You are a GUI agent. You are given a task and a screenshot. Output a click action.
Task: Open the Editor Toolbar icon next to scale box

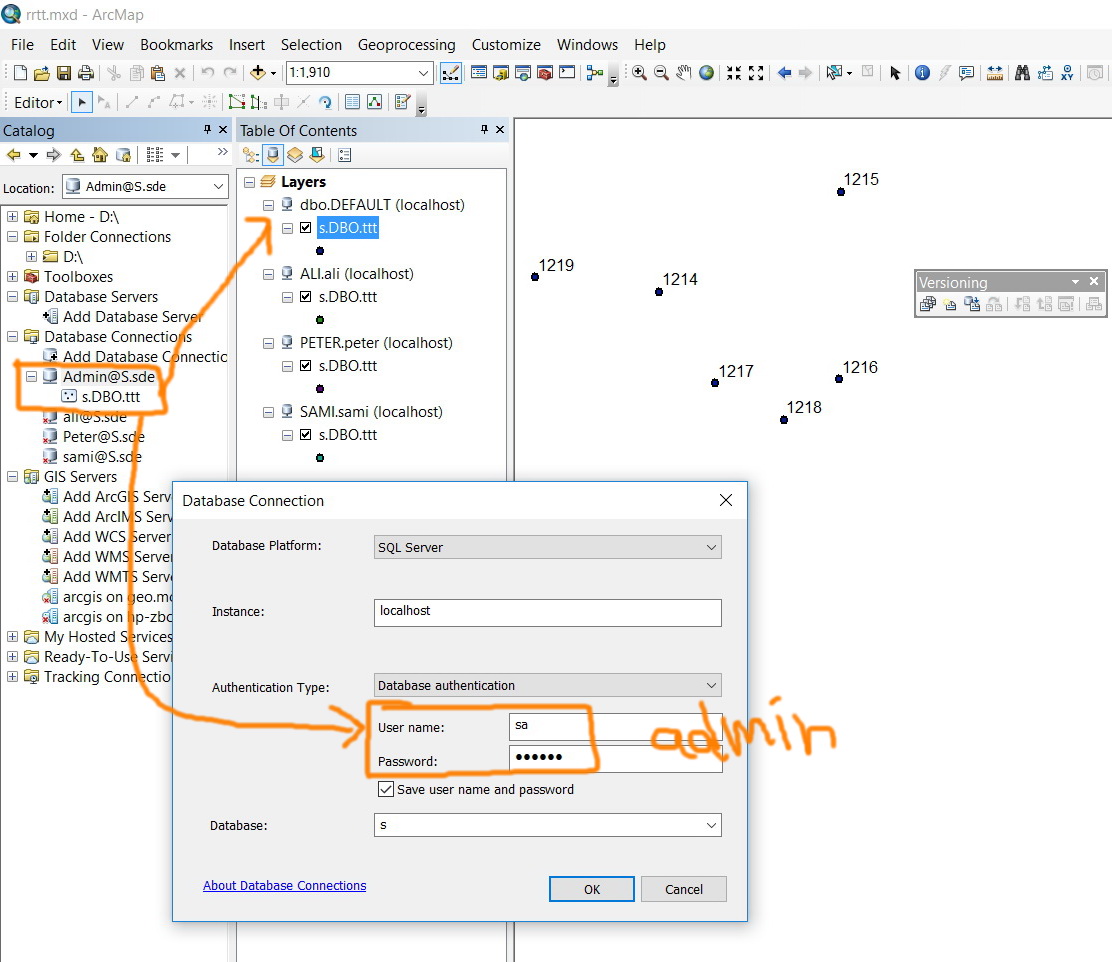[450, 72]
